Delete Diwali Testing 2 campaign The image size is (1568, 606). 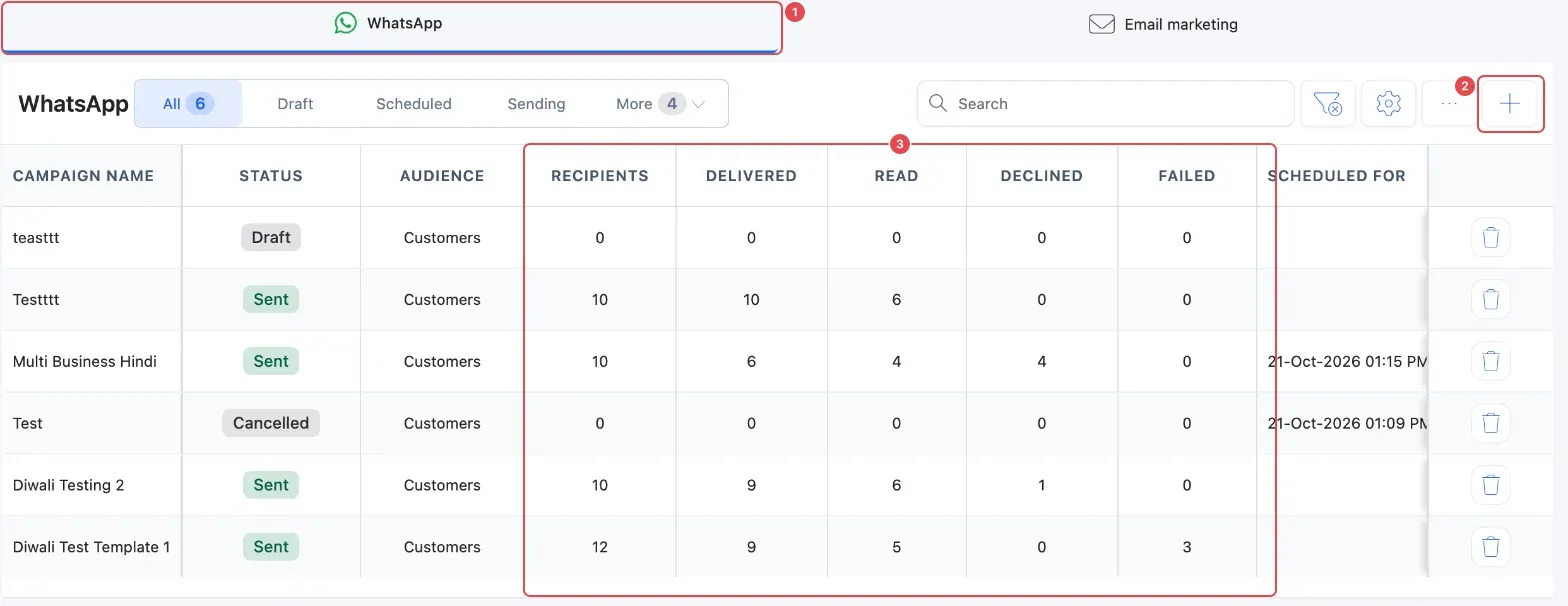pyautogui.click(x=1490, y=485)
